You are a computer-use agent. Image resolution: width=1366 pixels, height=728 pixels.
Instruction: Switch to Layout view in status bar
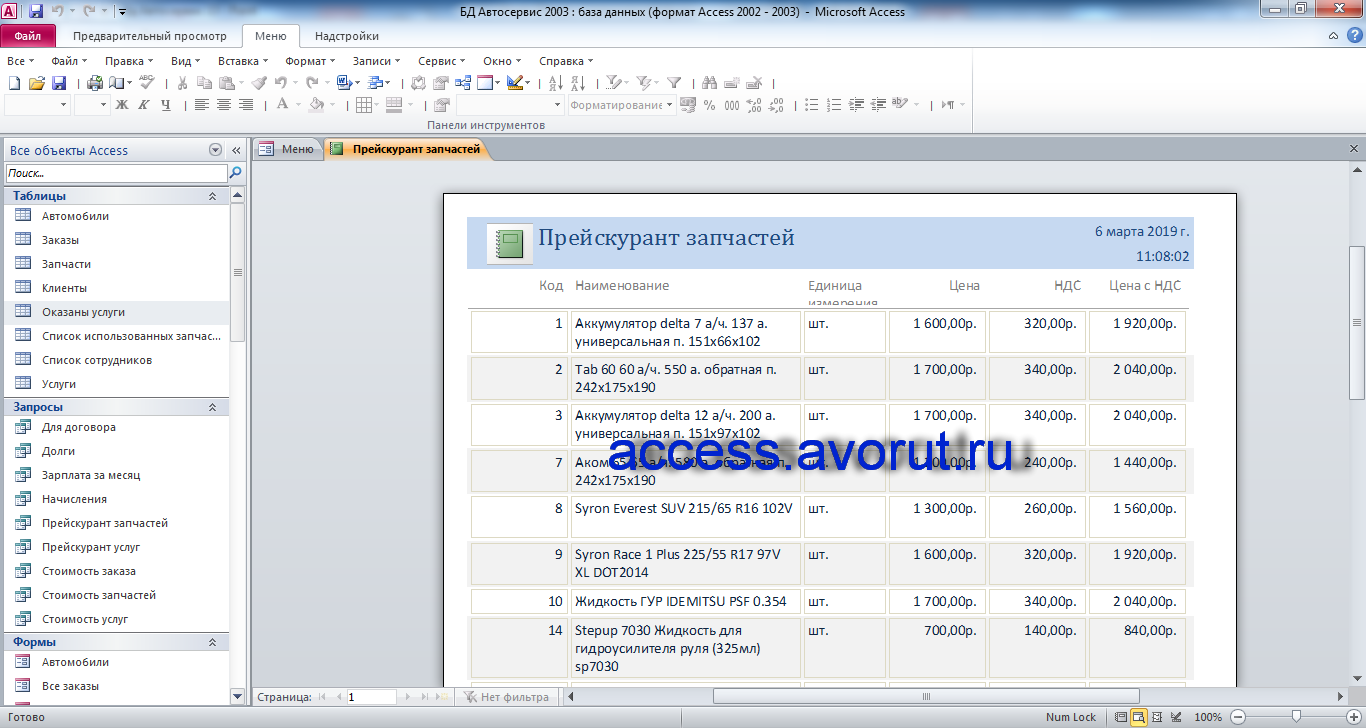1157,717
